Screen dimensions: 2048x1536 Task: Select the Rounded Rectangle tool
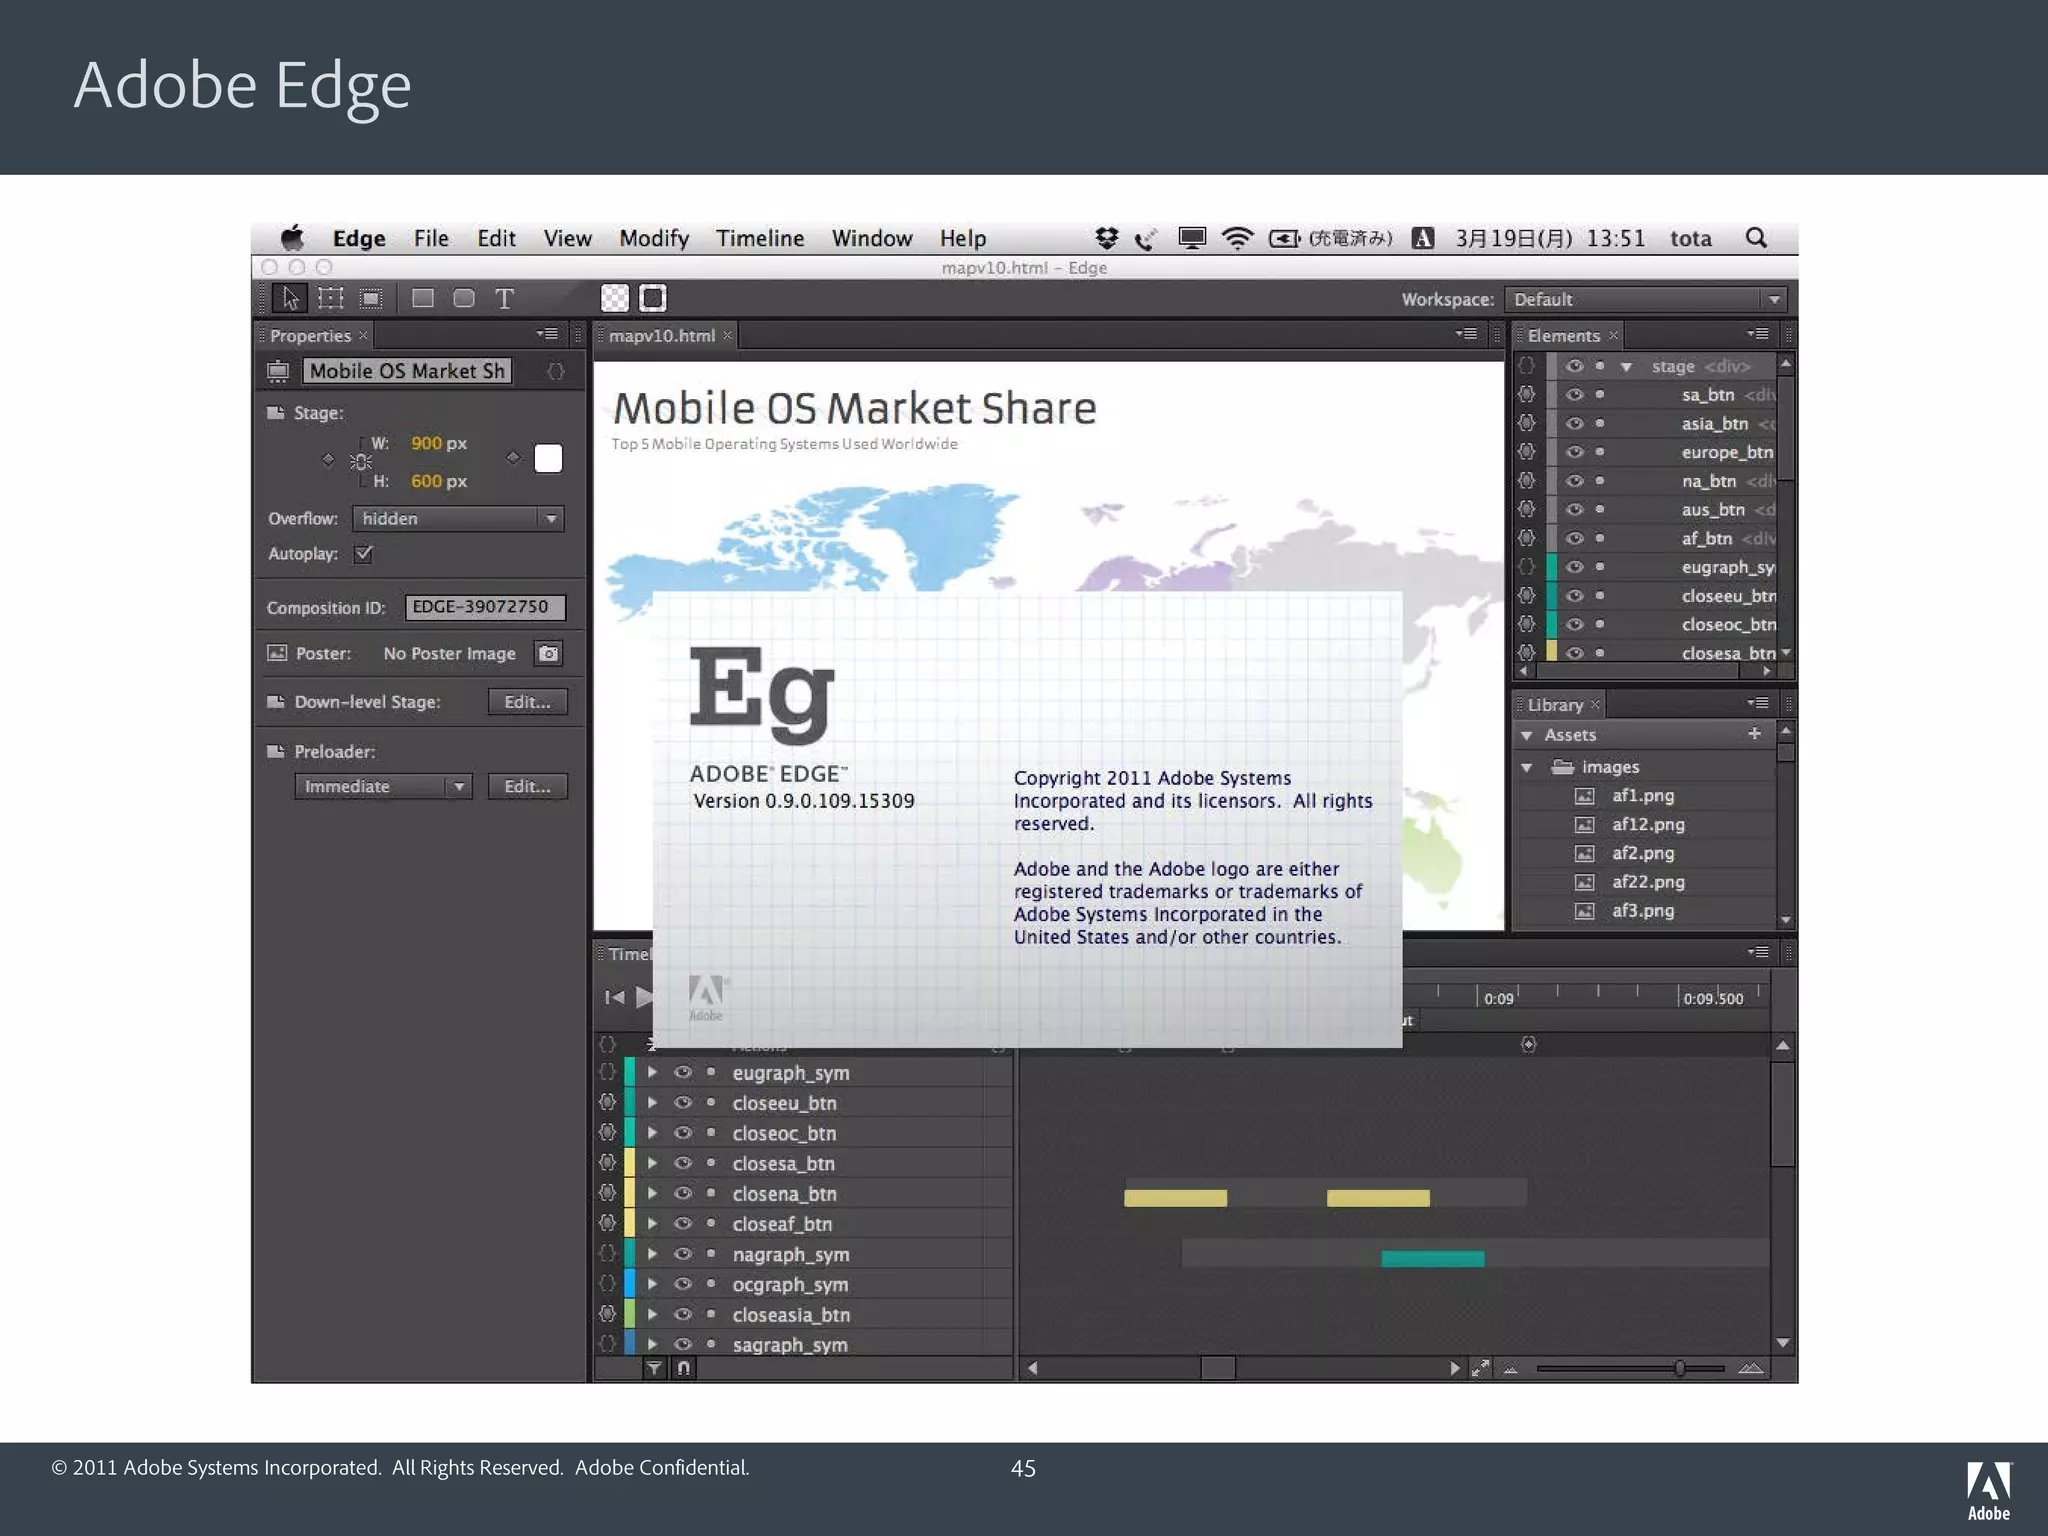coord(464,298)
